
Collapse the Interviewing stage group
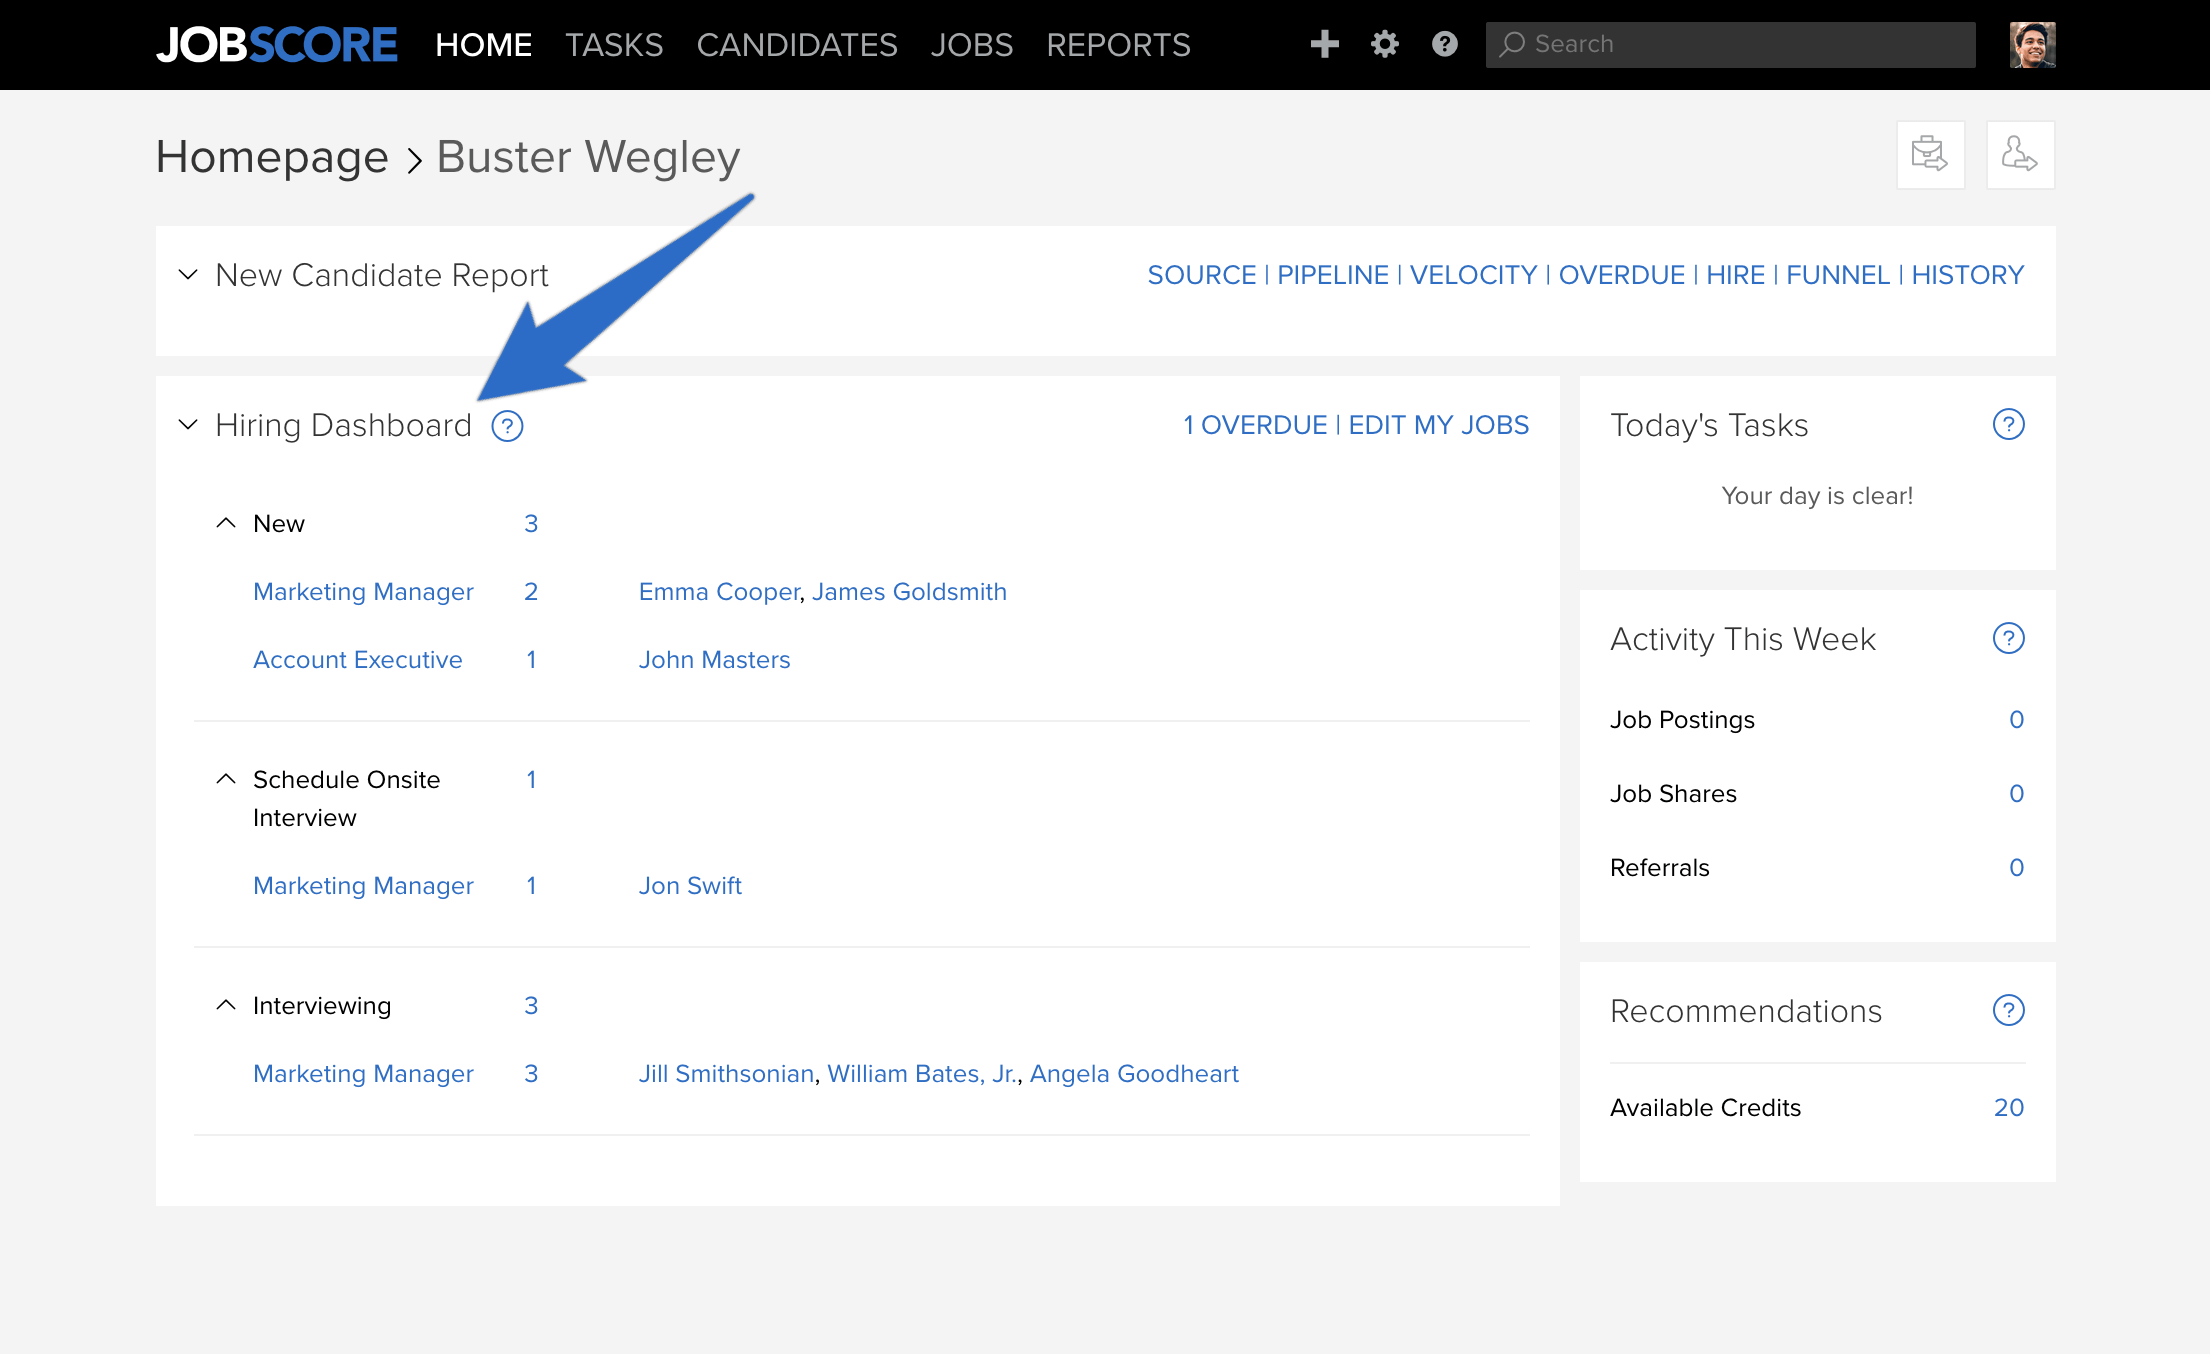click(x=227, y=1005)
